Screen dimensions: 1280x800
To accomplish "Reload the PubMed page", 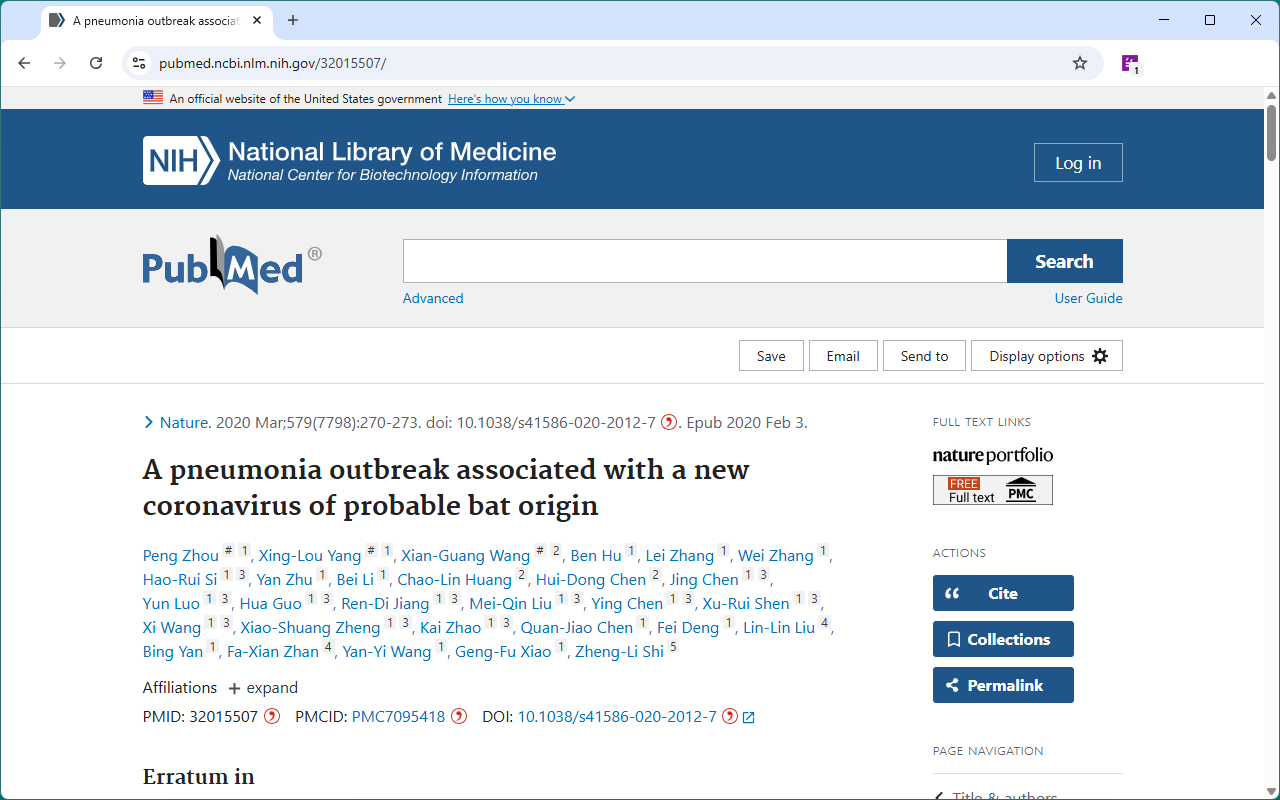I will click(x=96, y=63).
